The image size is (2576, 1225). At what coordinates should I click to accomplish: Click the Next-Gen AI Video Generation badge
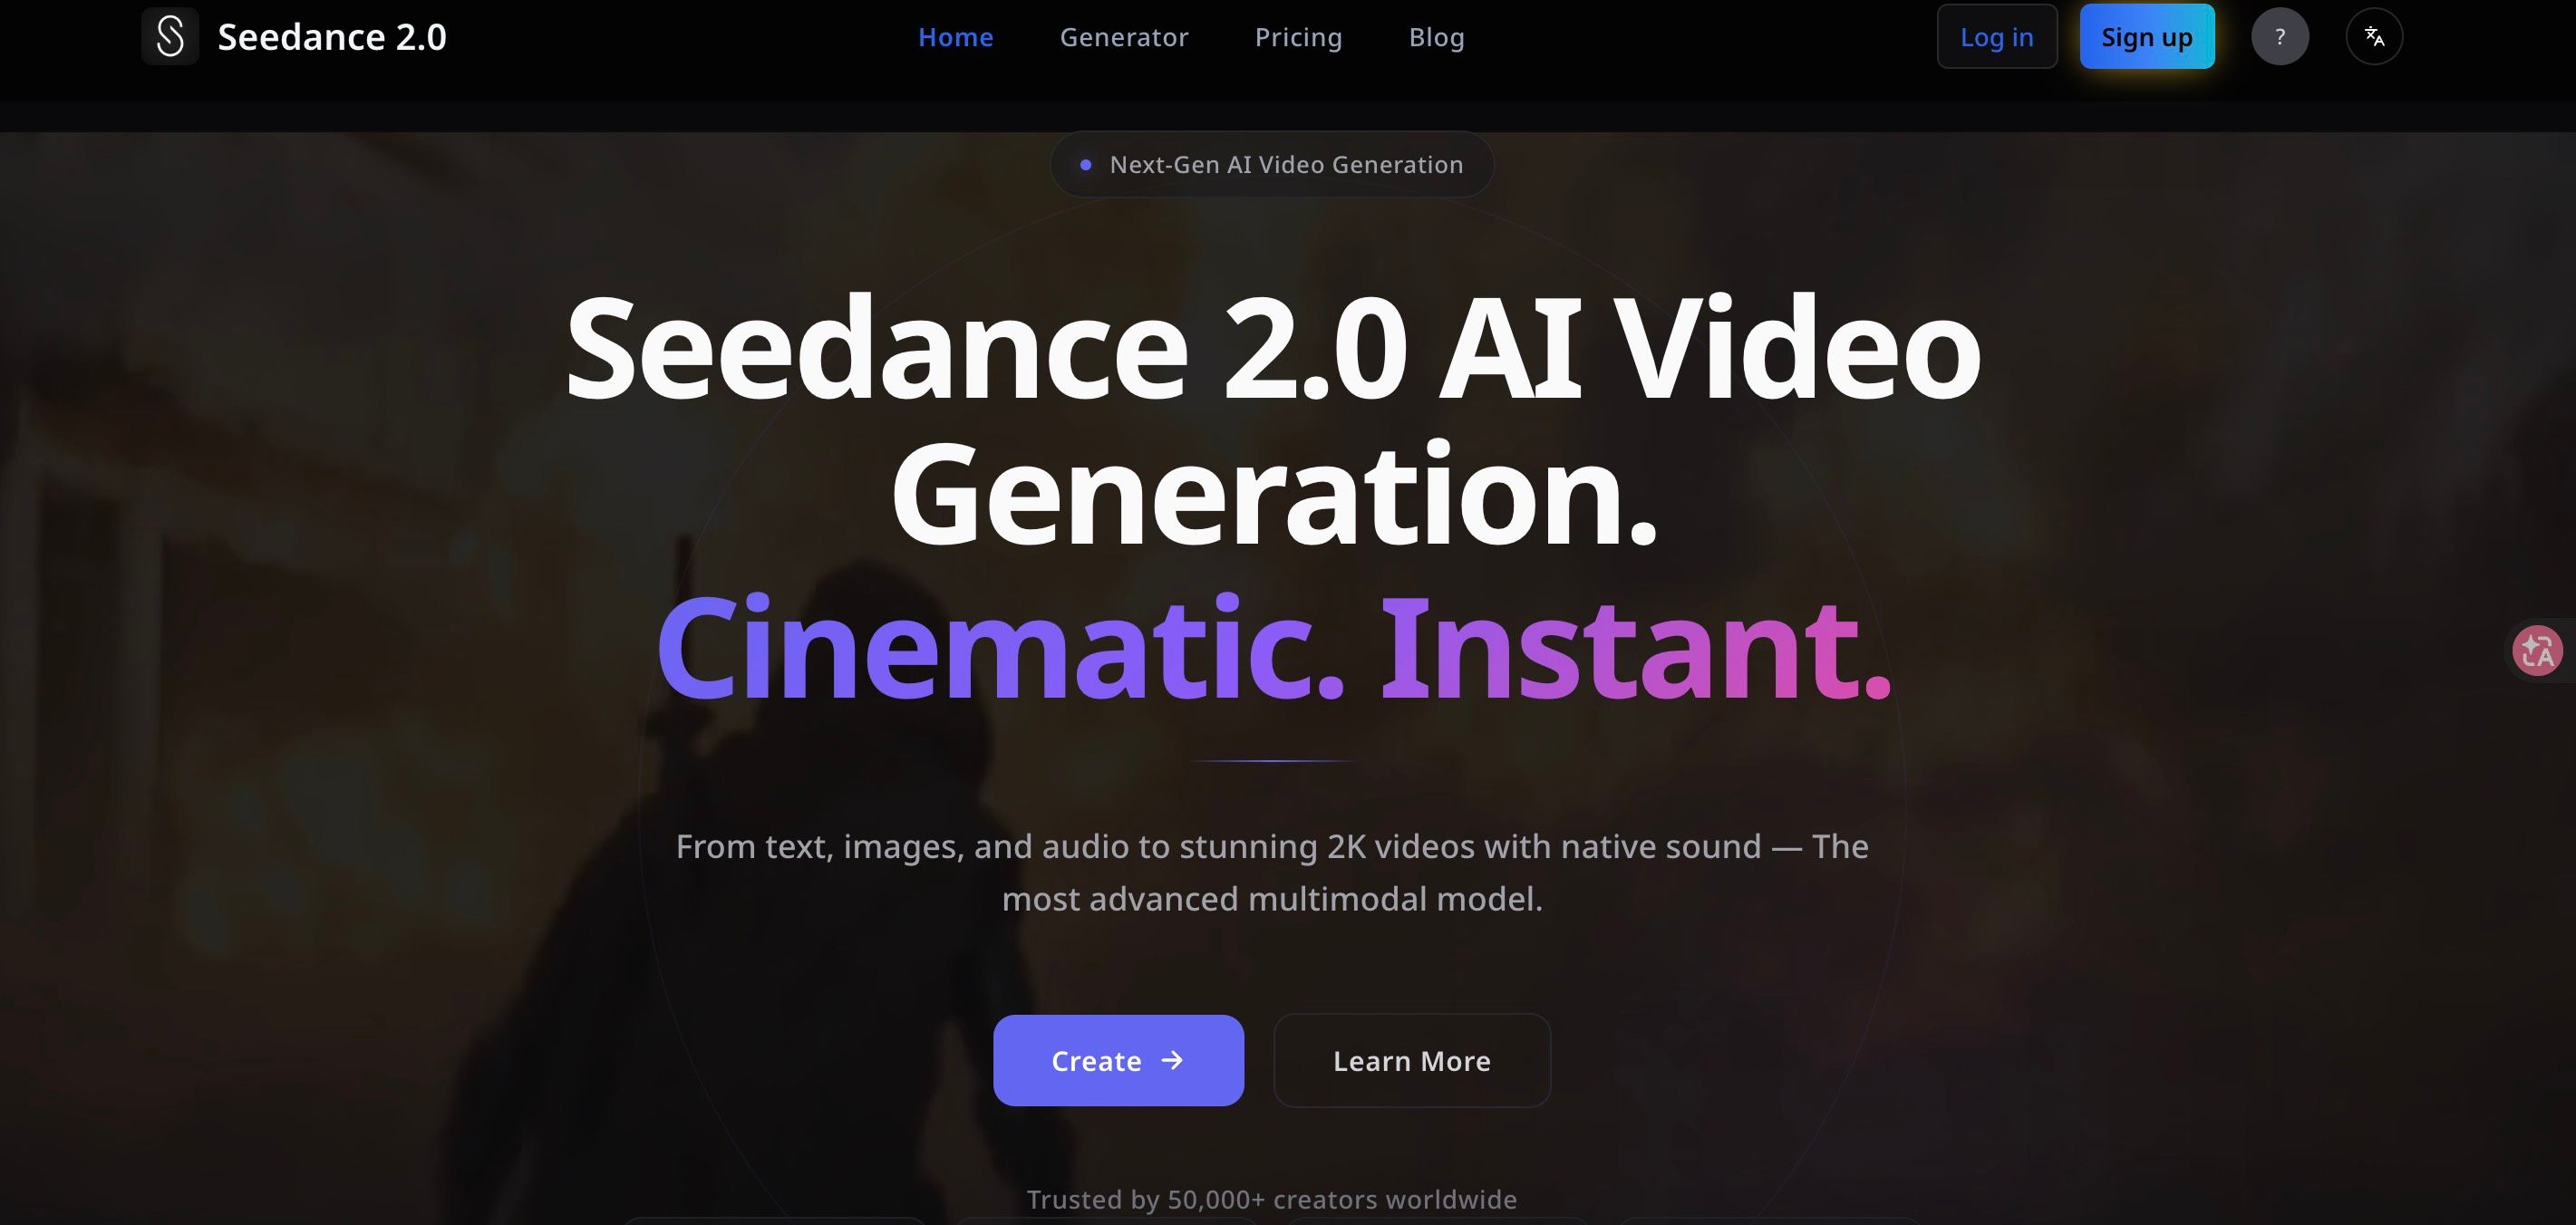1272,164
